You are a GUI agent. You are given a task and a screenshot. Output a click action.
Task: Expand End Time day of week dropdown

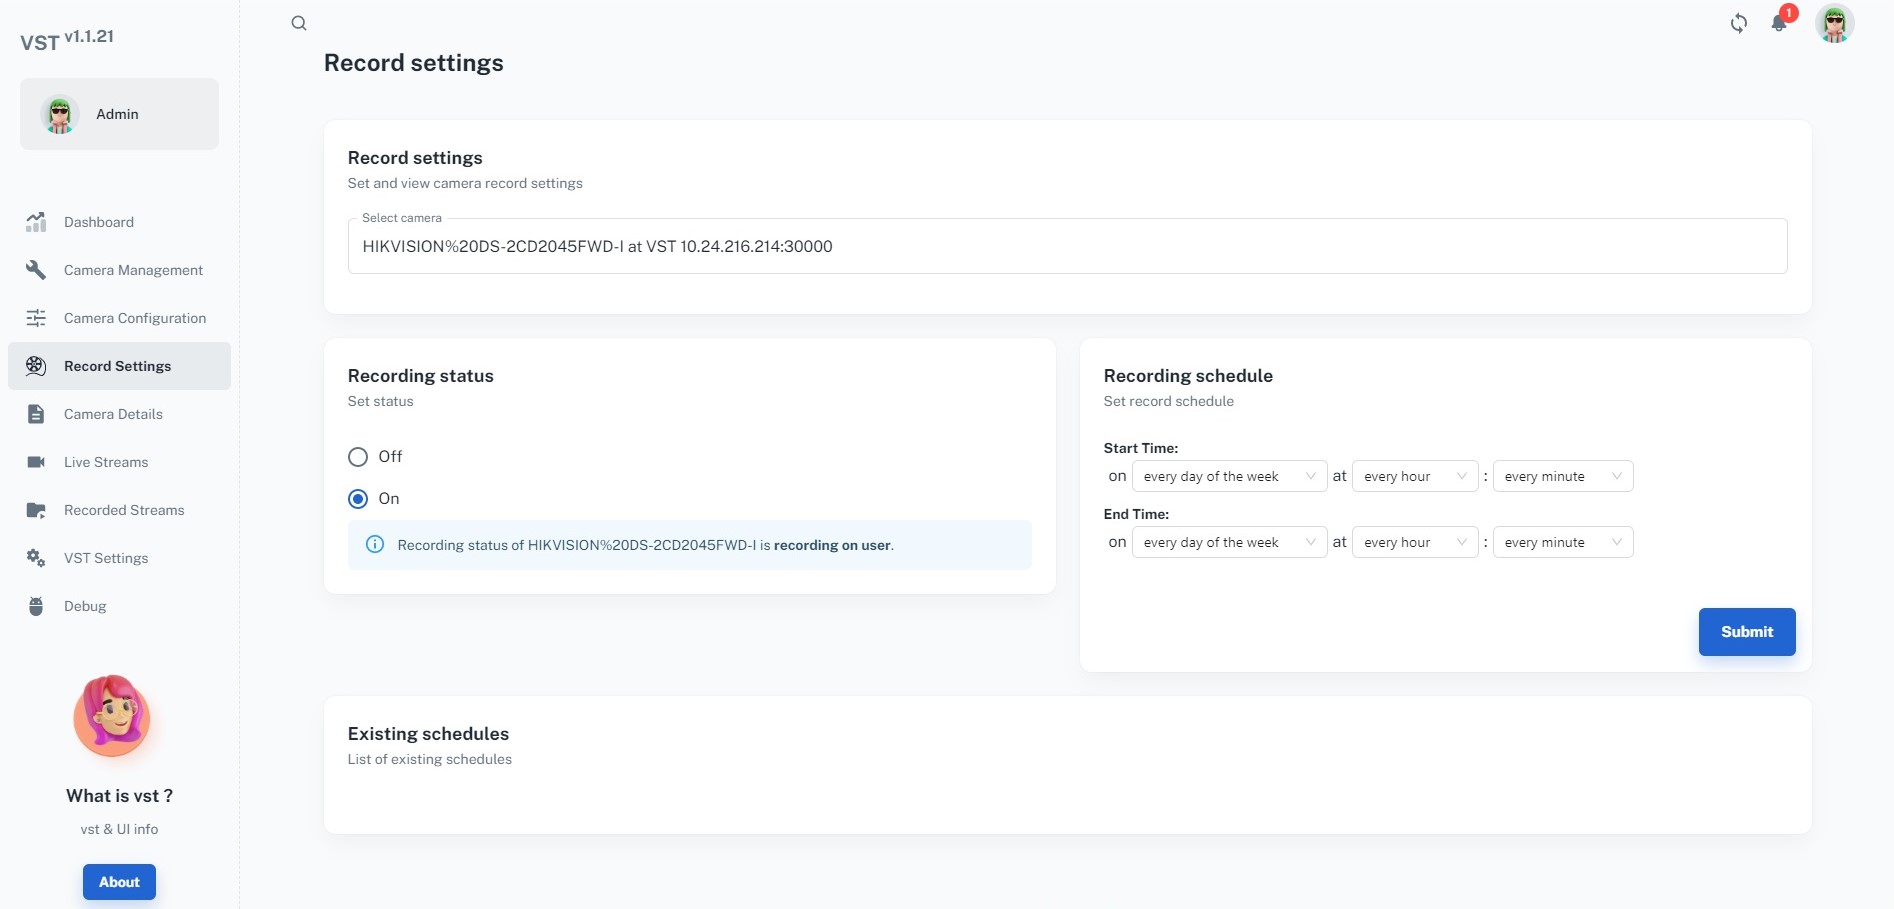(x=1228, y=543)
